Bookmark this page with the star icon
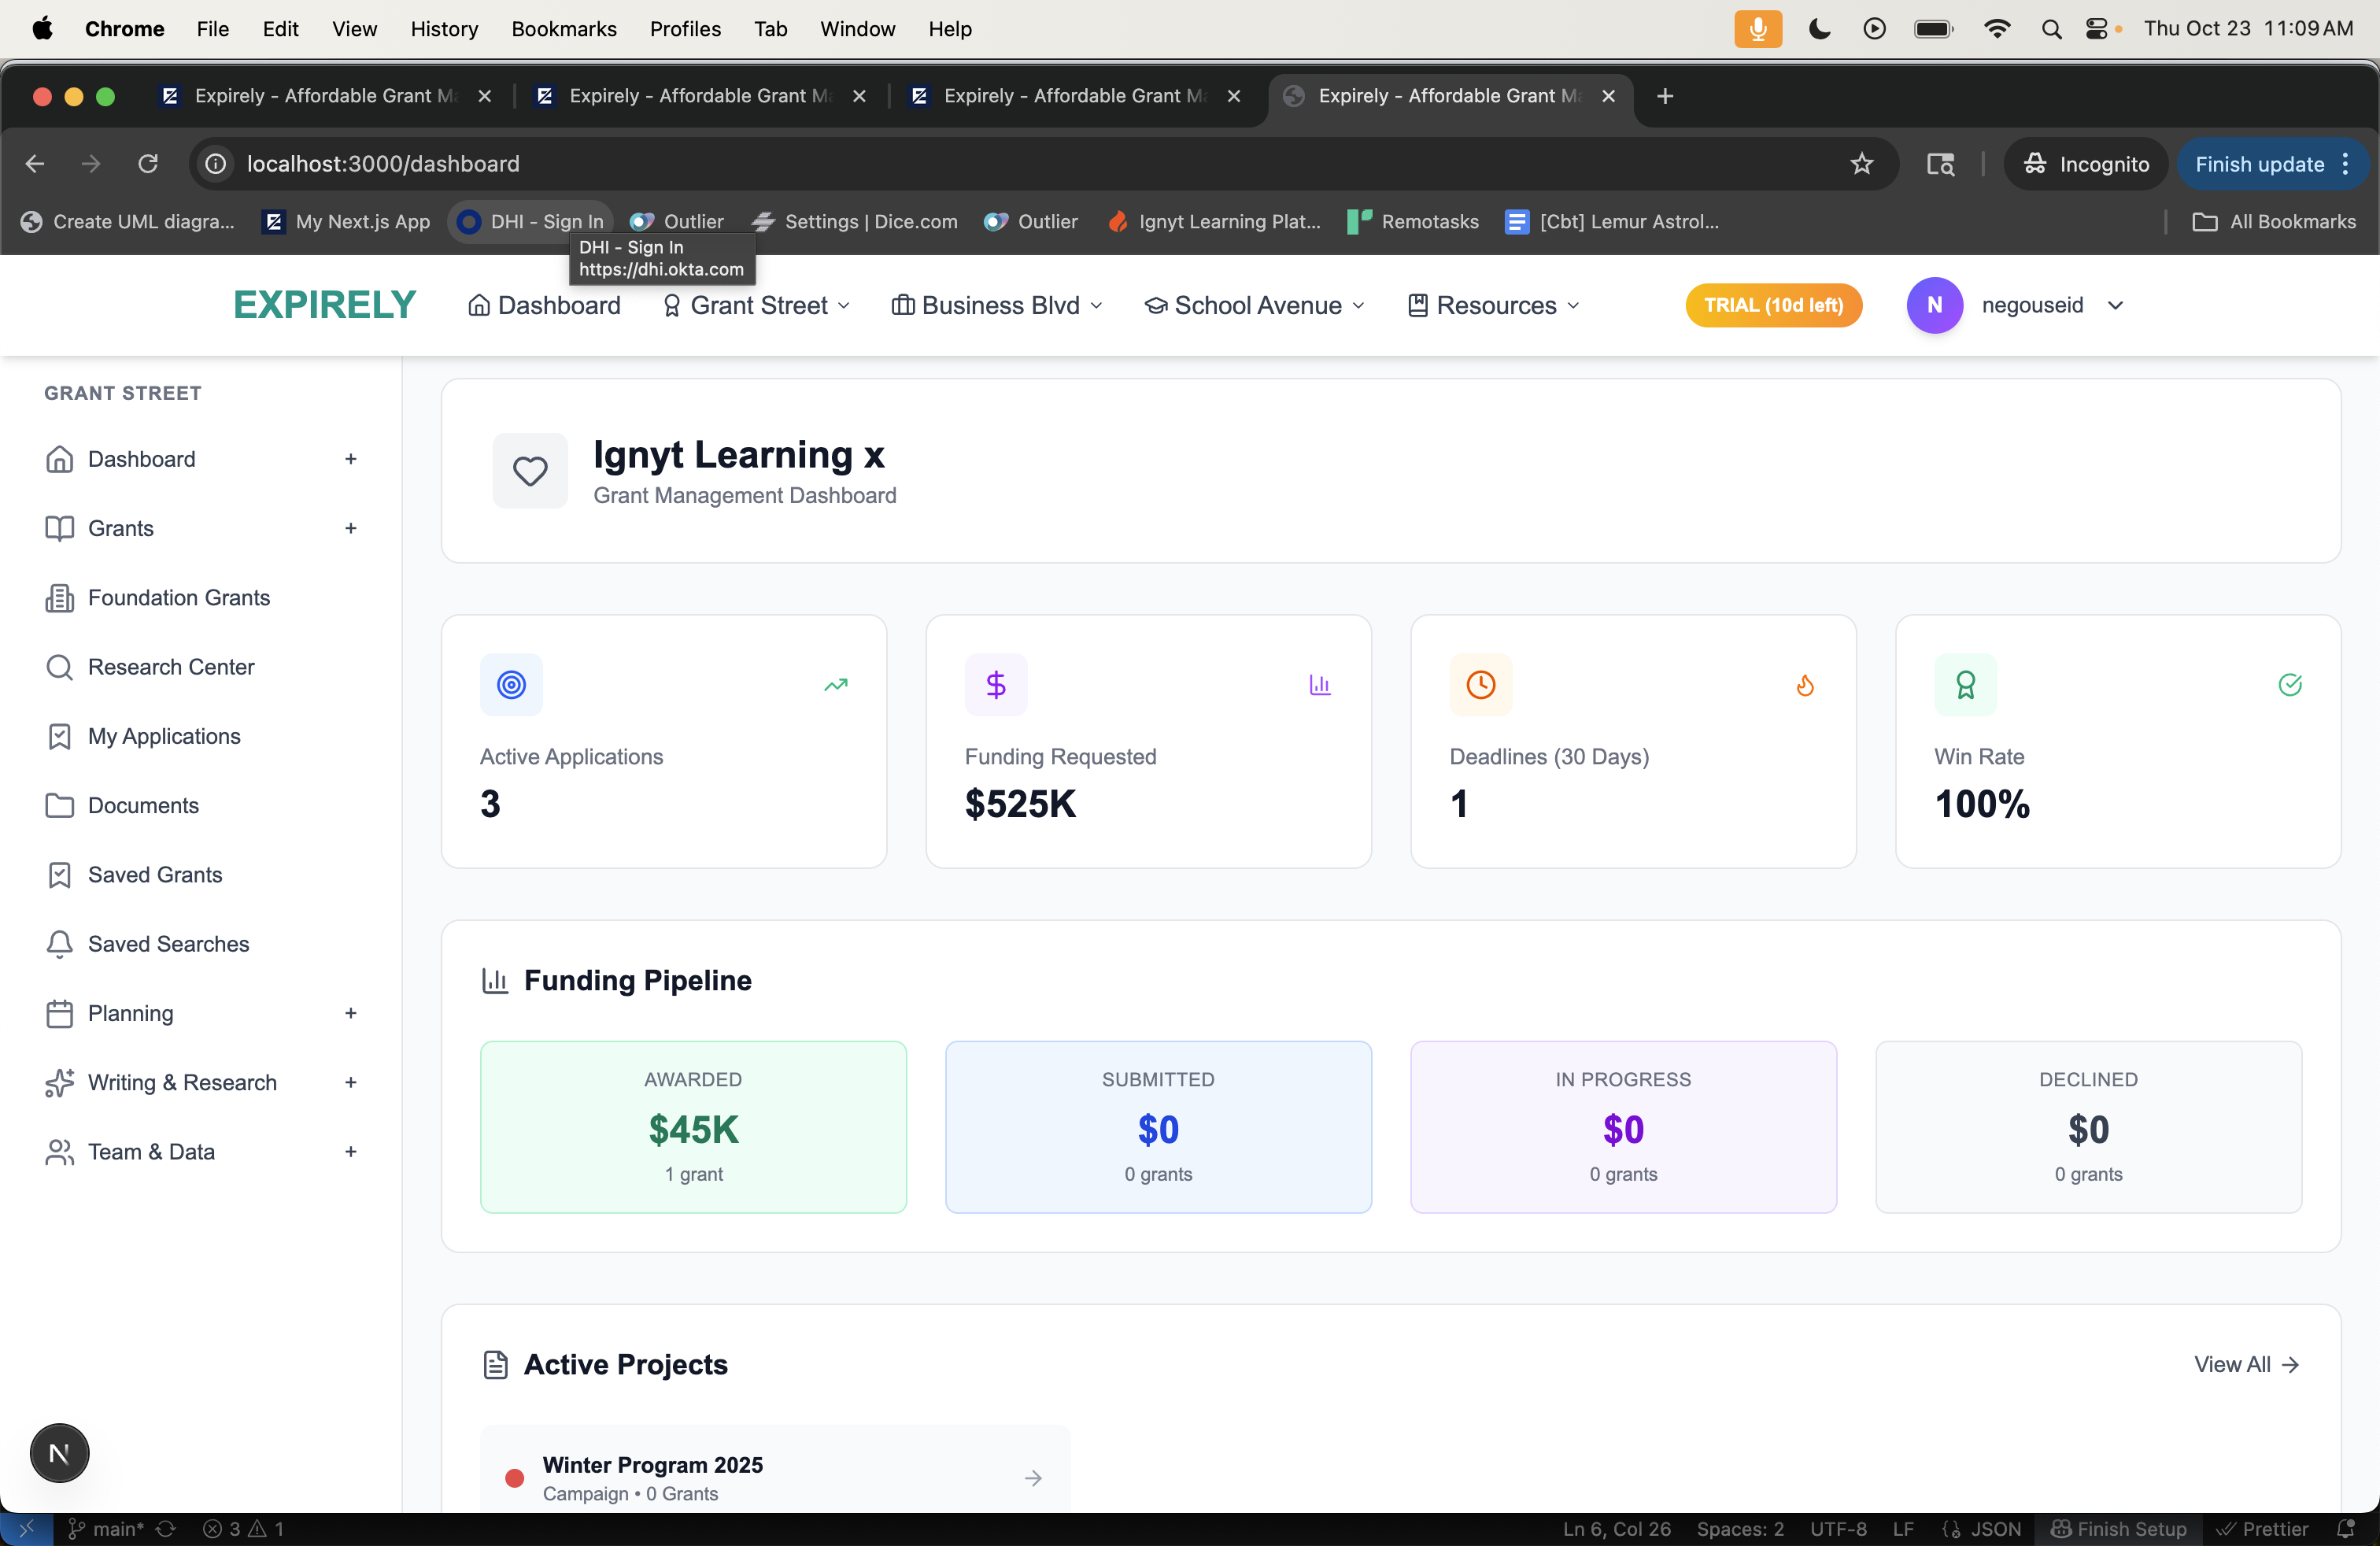 (x=1861, y=164)
